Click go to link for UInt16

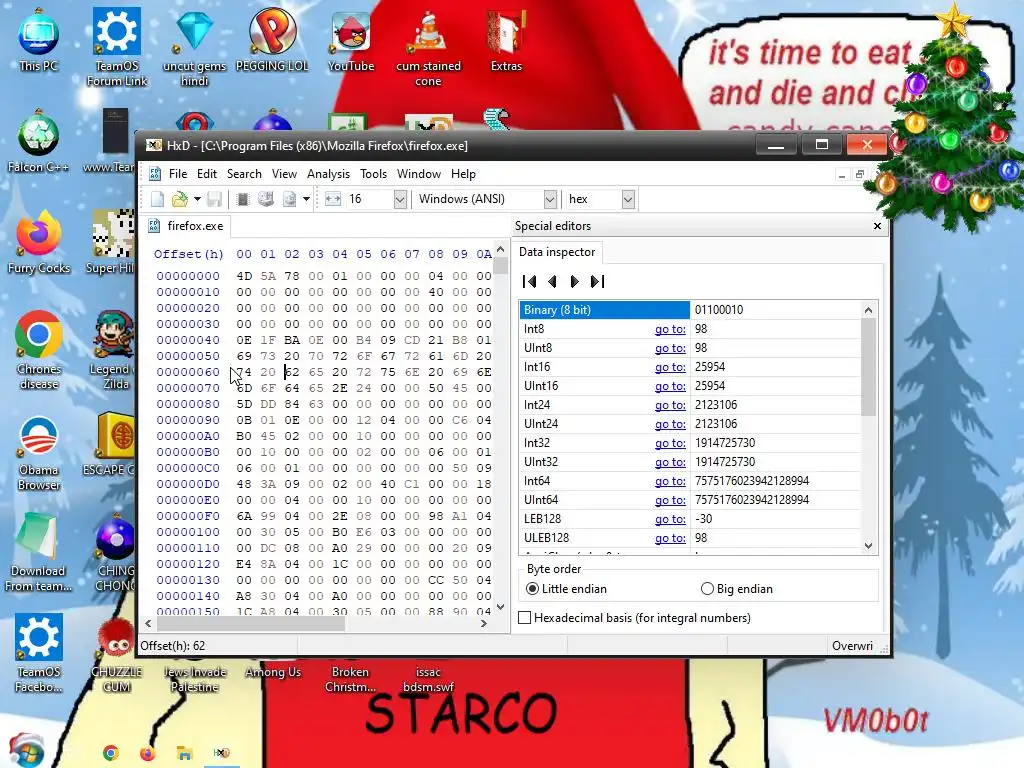coord(670,386)
